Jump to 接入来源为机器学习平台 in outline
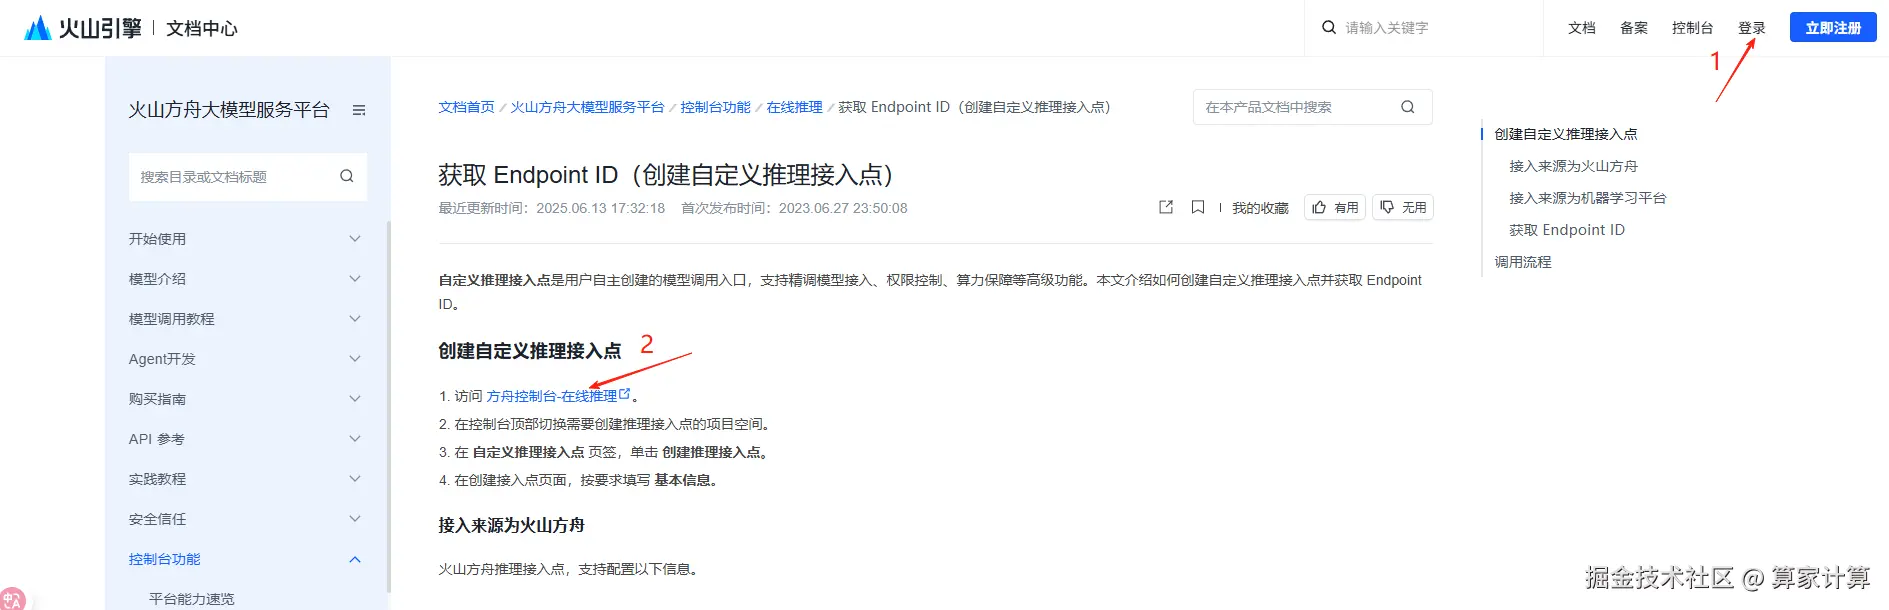Viewport: 1889px width, 610px height. [1587, 198]
